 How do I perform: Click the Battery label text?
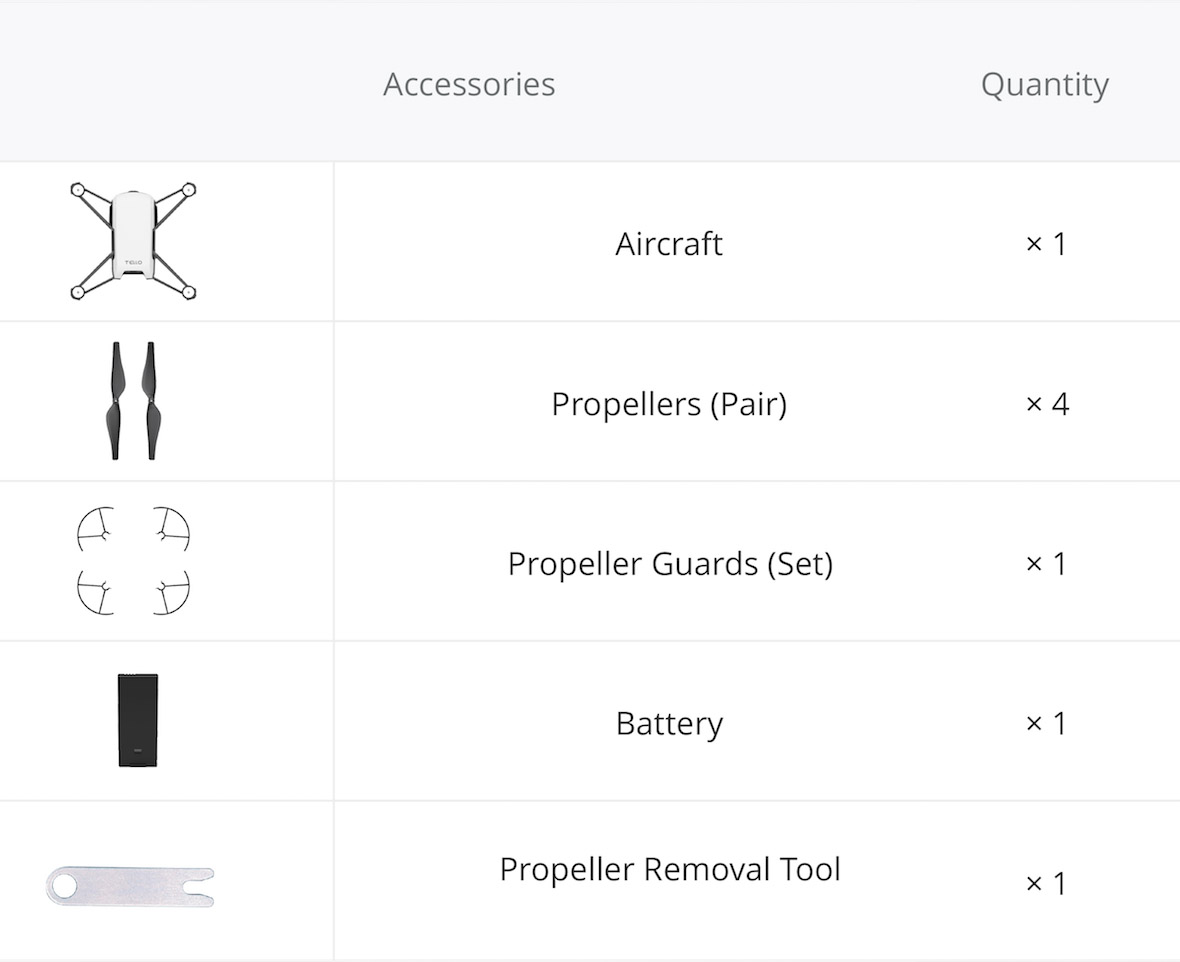[669, 724]
